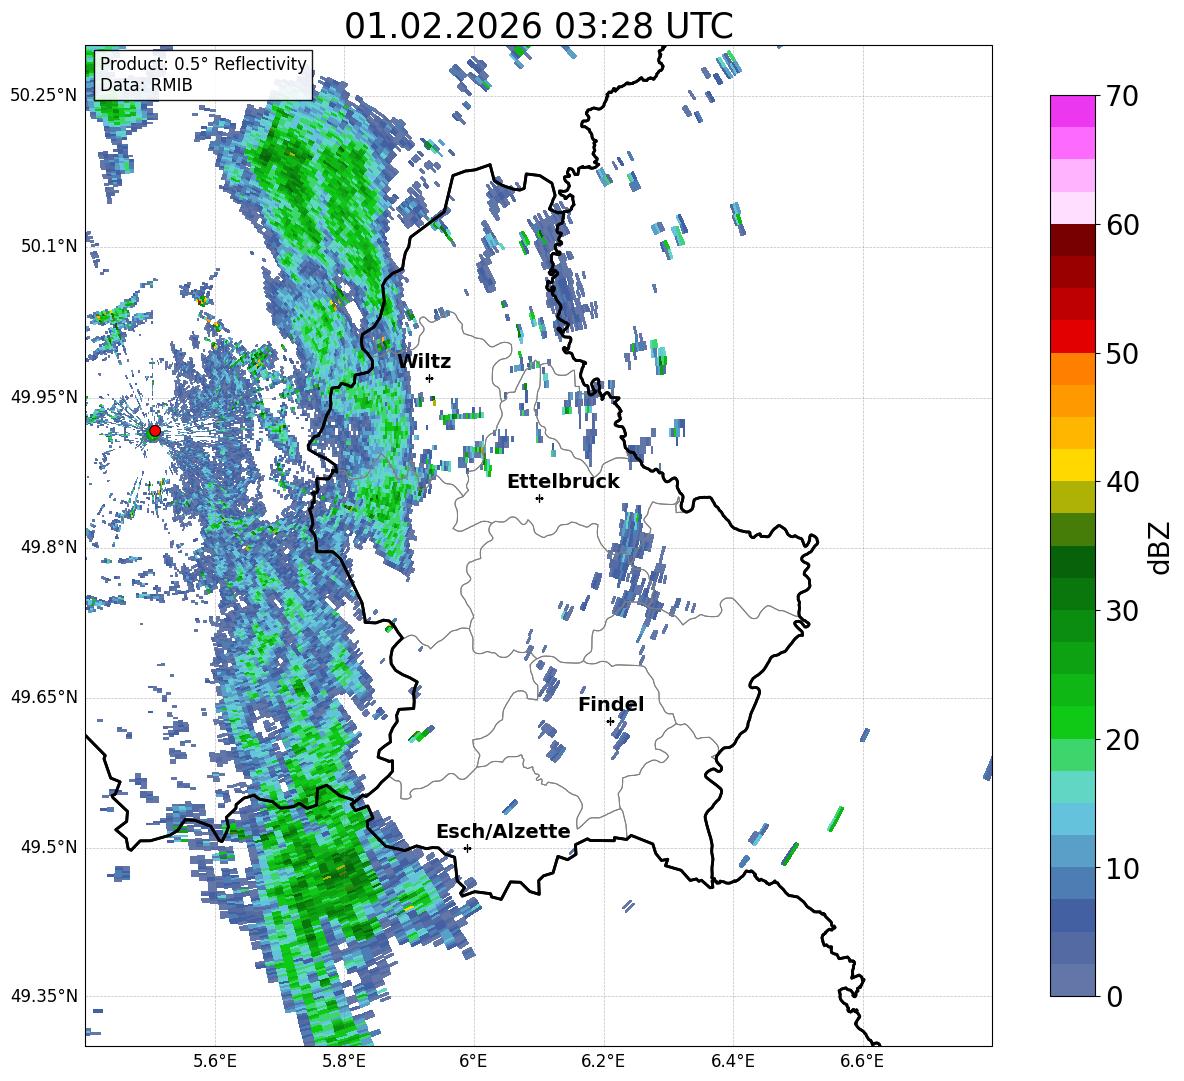The image size is (1184, 1081).
Task: Click the 49.5°N latitude label
Action: 50,847
